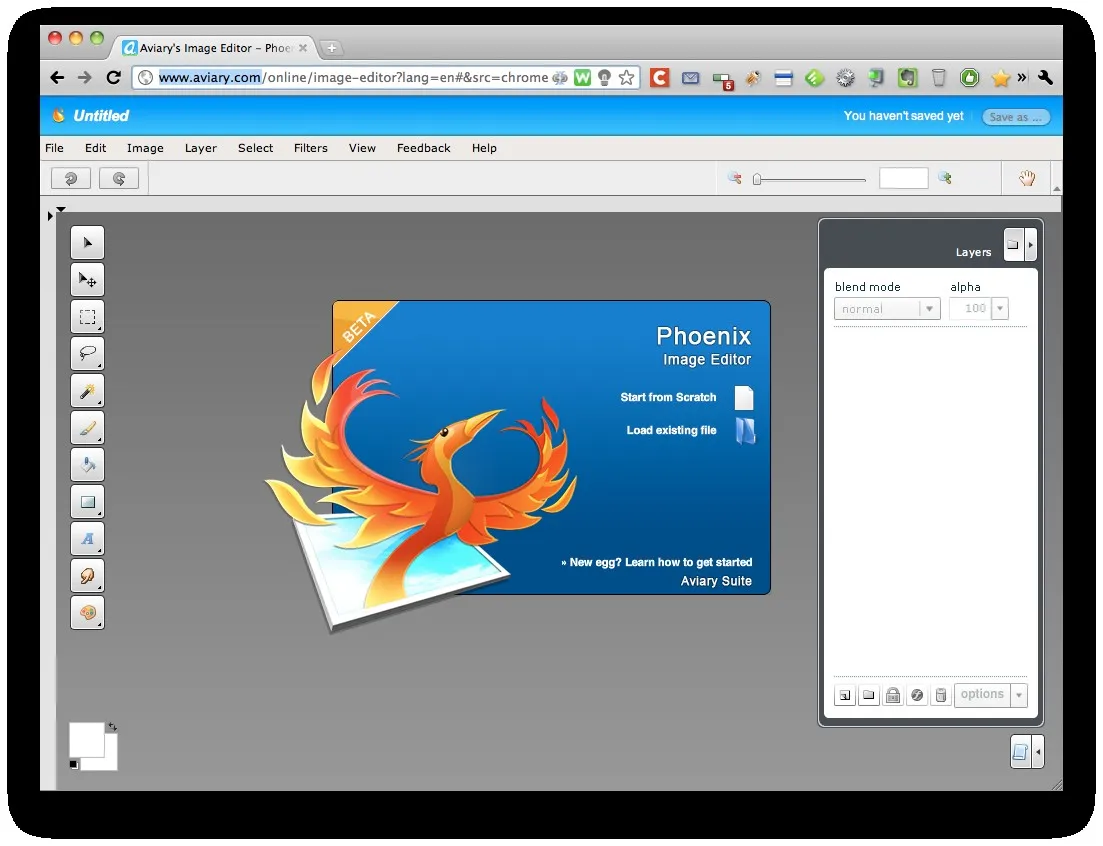Viewport: 1103px width, 846px height.
Task: Open the View menu
Action: click(362, 148)
